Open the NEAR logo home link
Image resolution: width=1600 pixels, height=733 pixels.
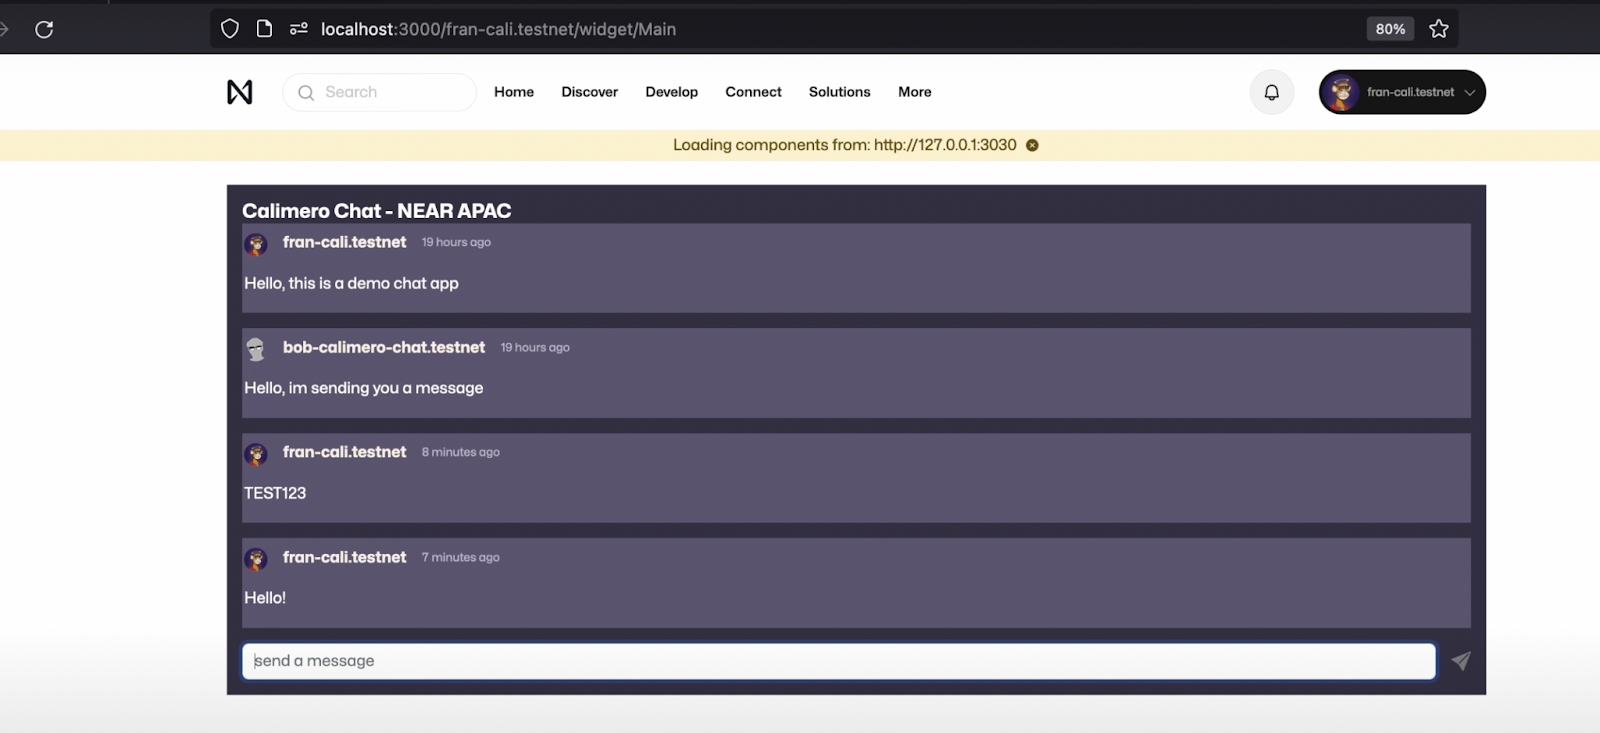(x=240, y=92)
